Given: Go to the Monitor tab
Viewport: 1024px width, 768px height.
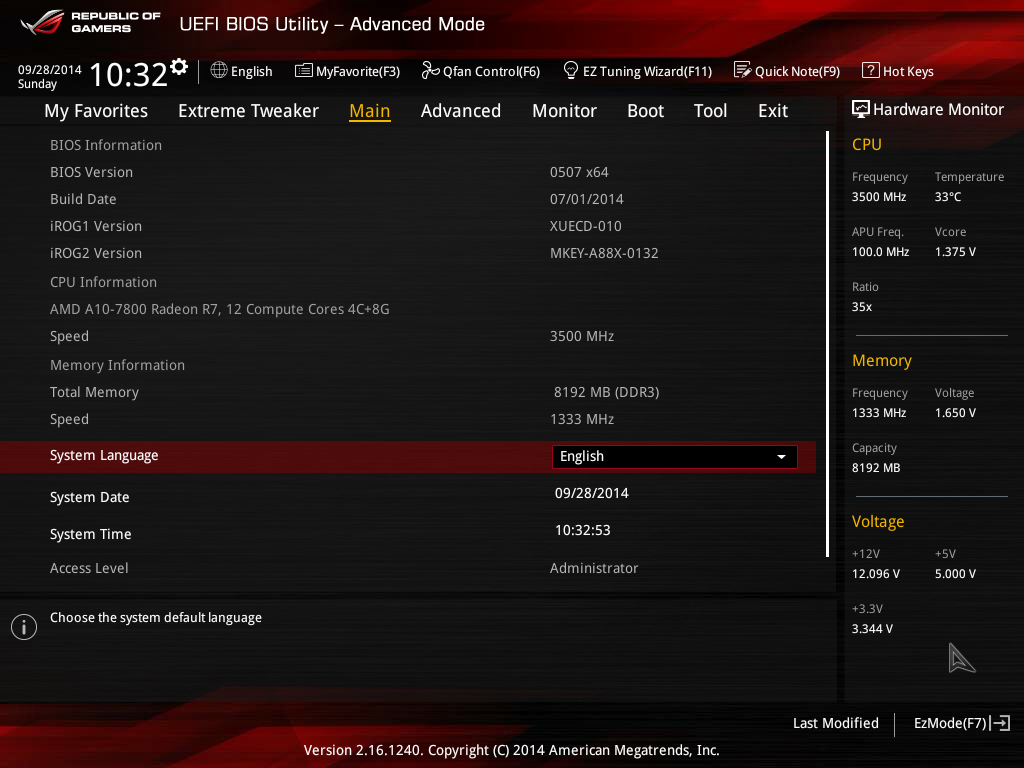Looking at the screenshot, I should (564, 111).
